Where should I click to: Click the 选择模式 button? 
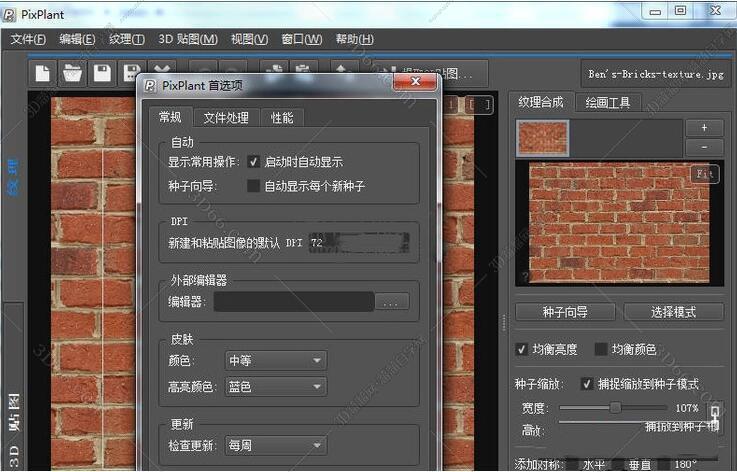673,312
